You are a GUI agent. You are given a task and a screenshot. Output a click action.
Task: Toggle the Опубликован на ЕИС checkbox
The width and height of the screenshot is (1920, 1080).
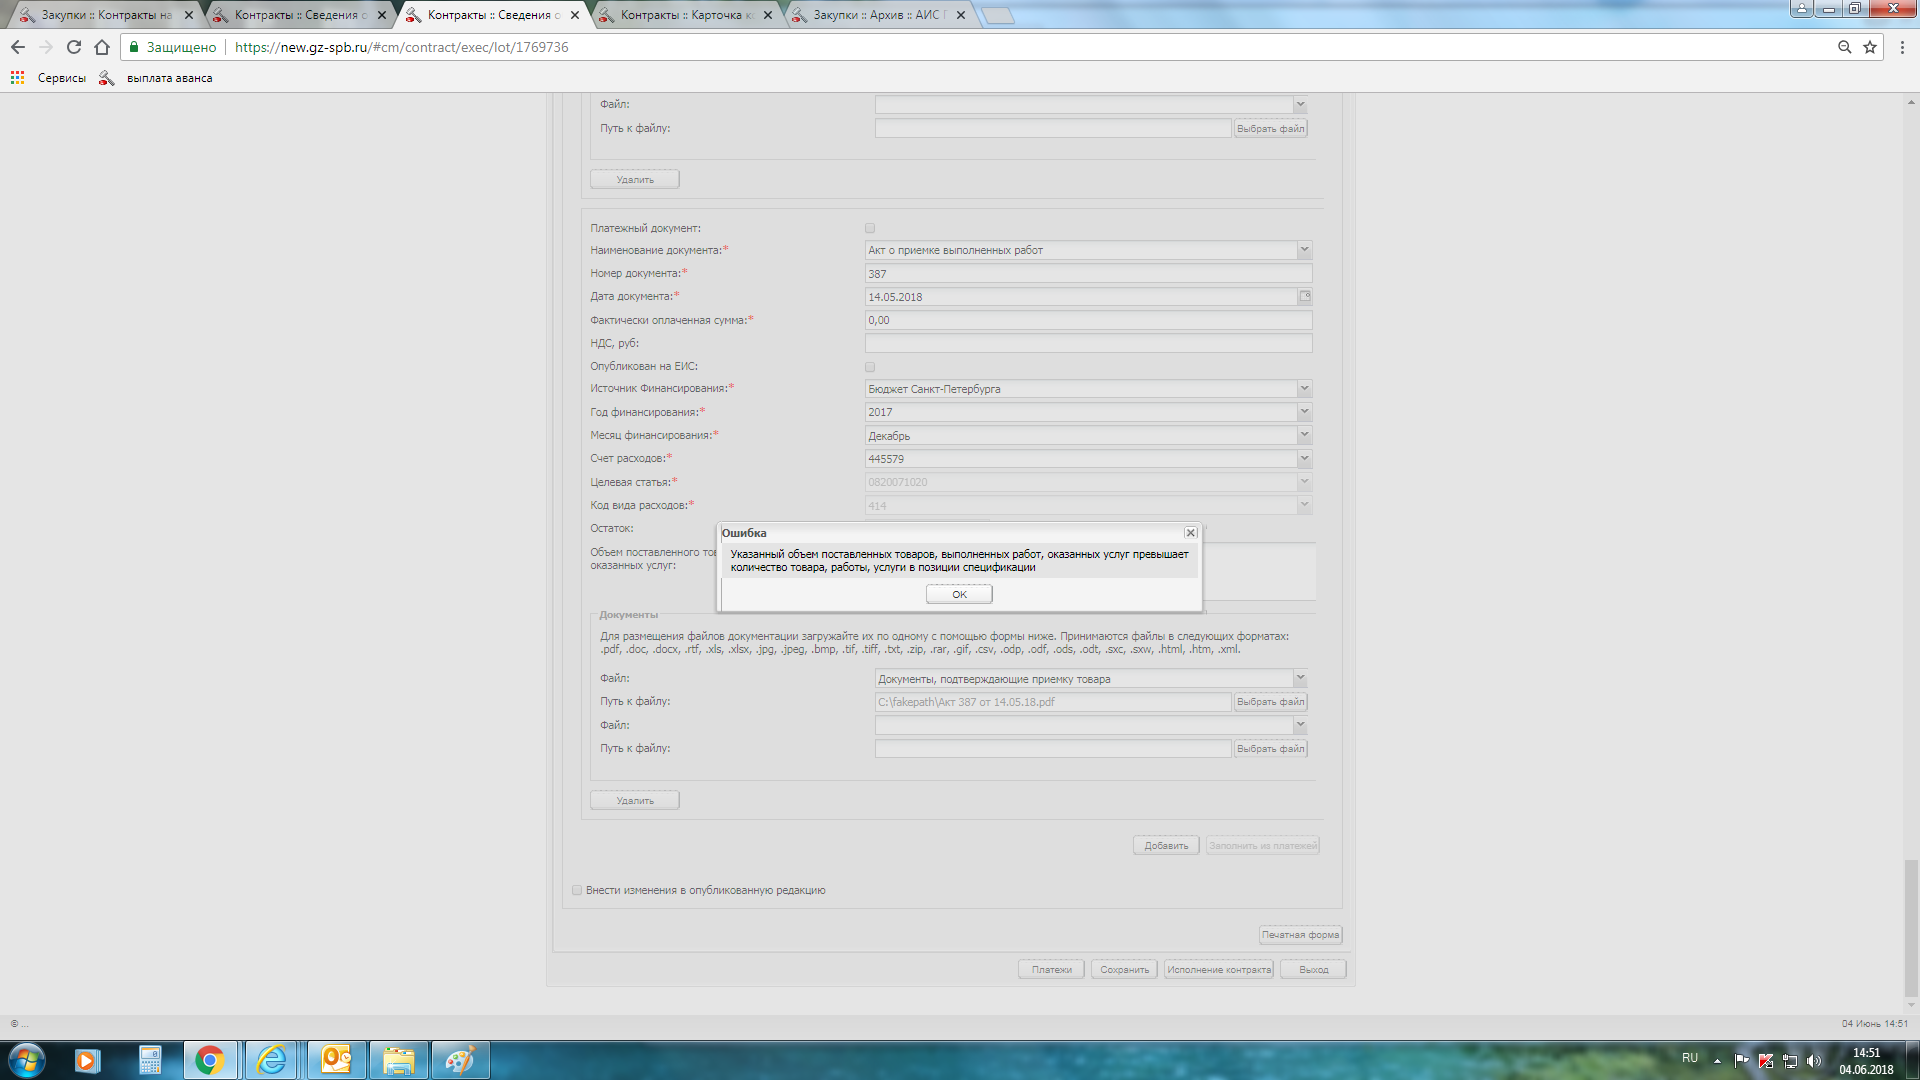(x=869, y=367)
